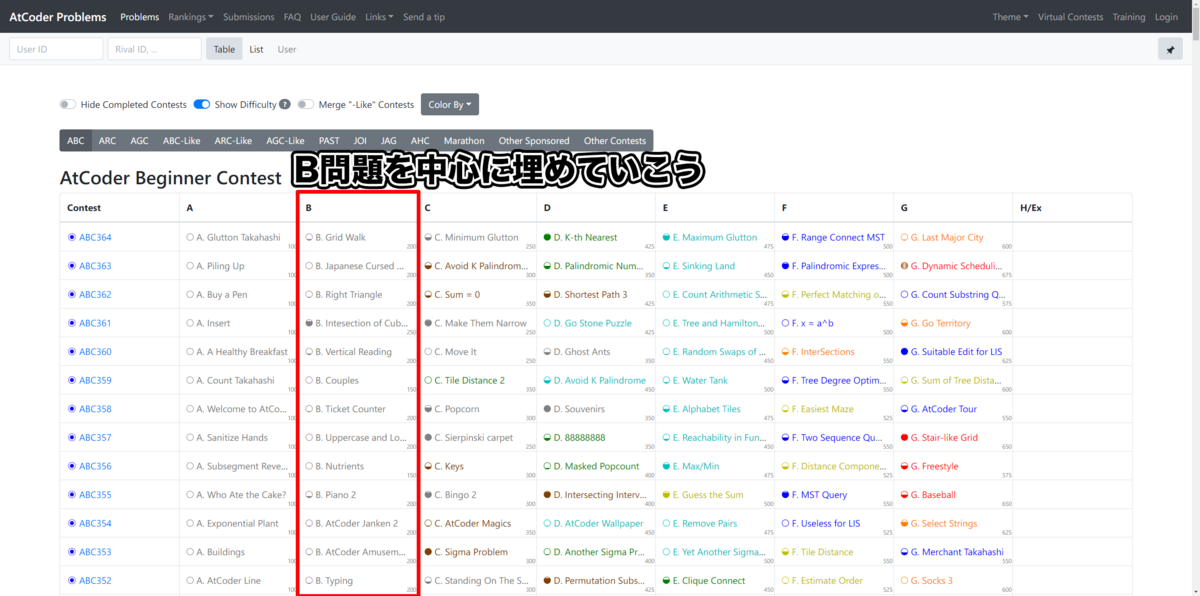Click the difficulty circle next to 88888888
The width and height of the screenshot is (1200, 596).
pyautogui.click(x=547, y=438)
